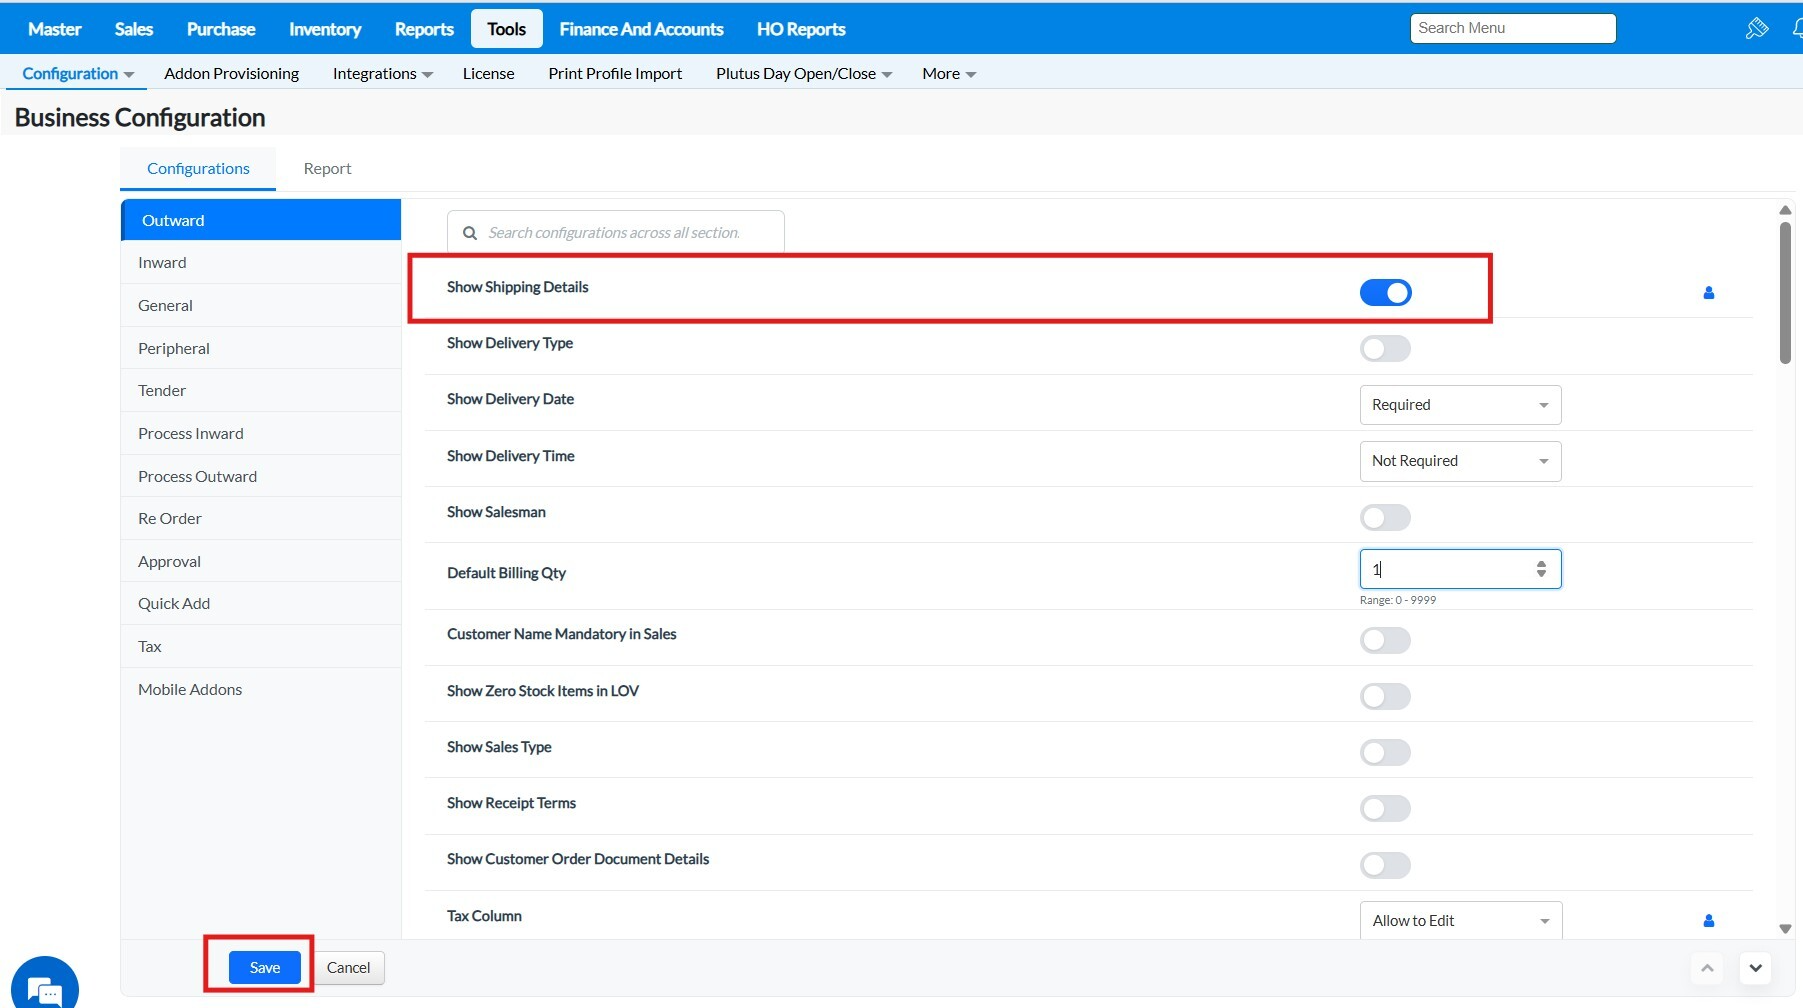Image resolution: width=1803 pixels, height=1008 pixels.
Task: Open the notification bell in header
Action: [1796, 28]
